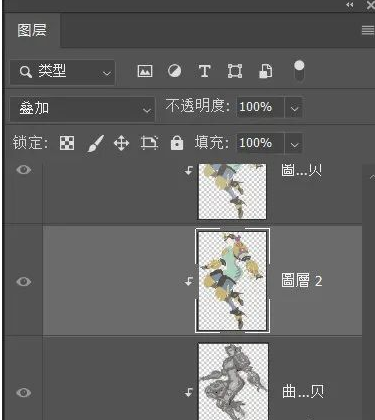
Task: Click clipping arrow on sketch layer
Action: pyautogui.click(x=189, y=392)
